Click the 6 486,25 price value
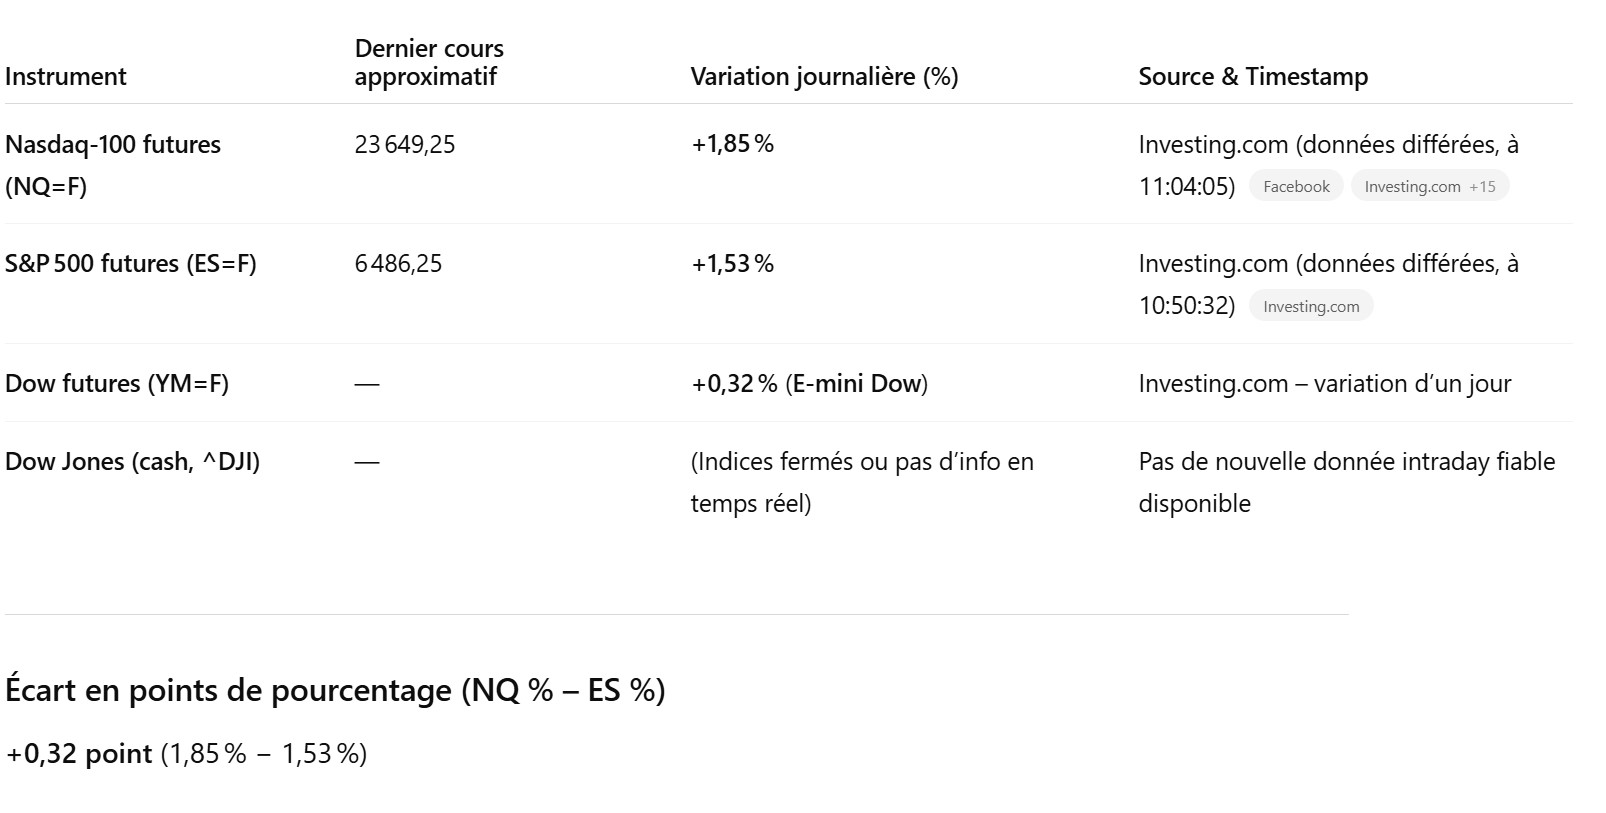Image resolution: width=1606 pixels, height=813 pixels. coord(398,264)
